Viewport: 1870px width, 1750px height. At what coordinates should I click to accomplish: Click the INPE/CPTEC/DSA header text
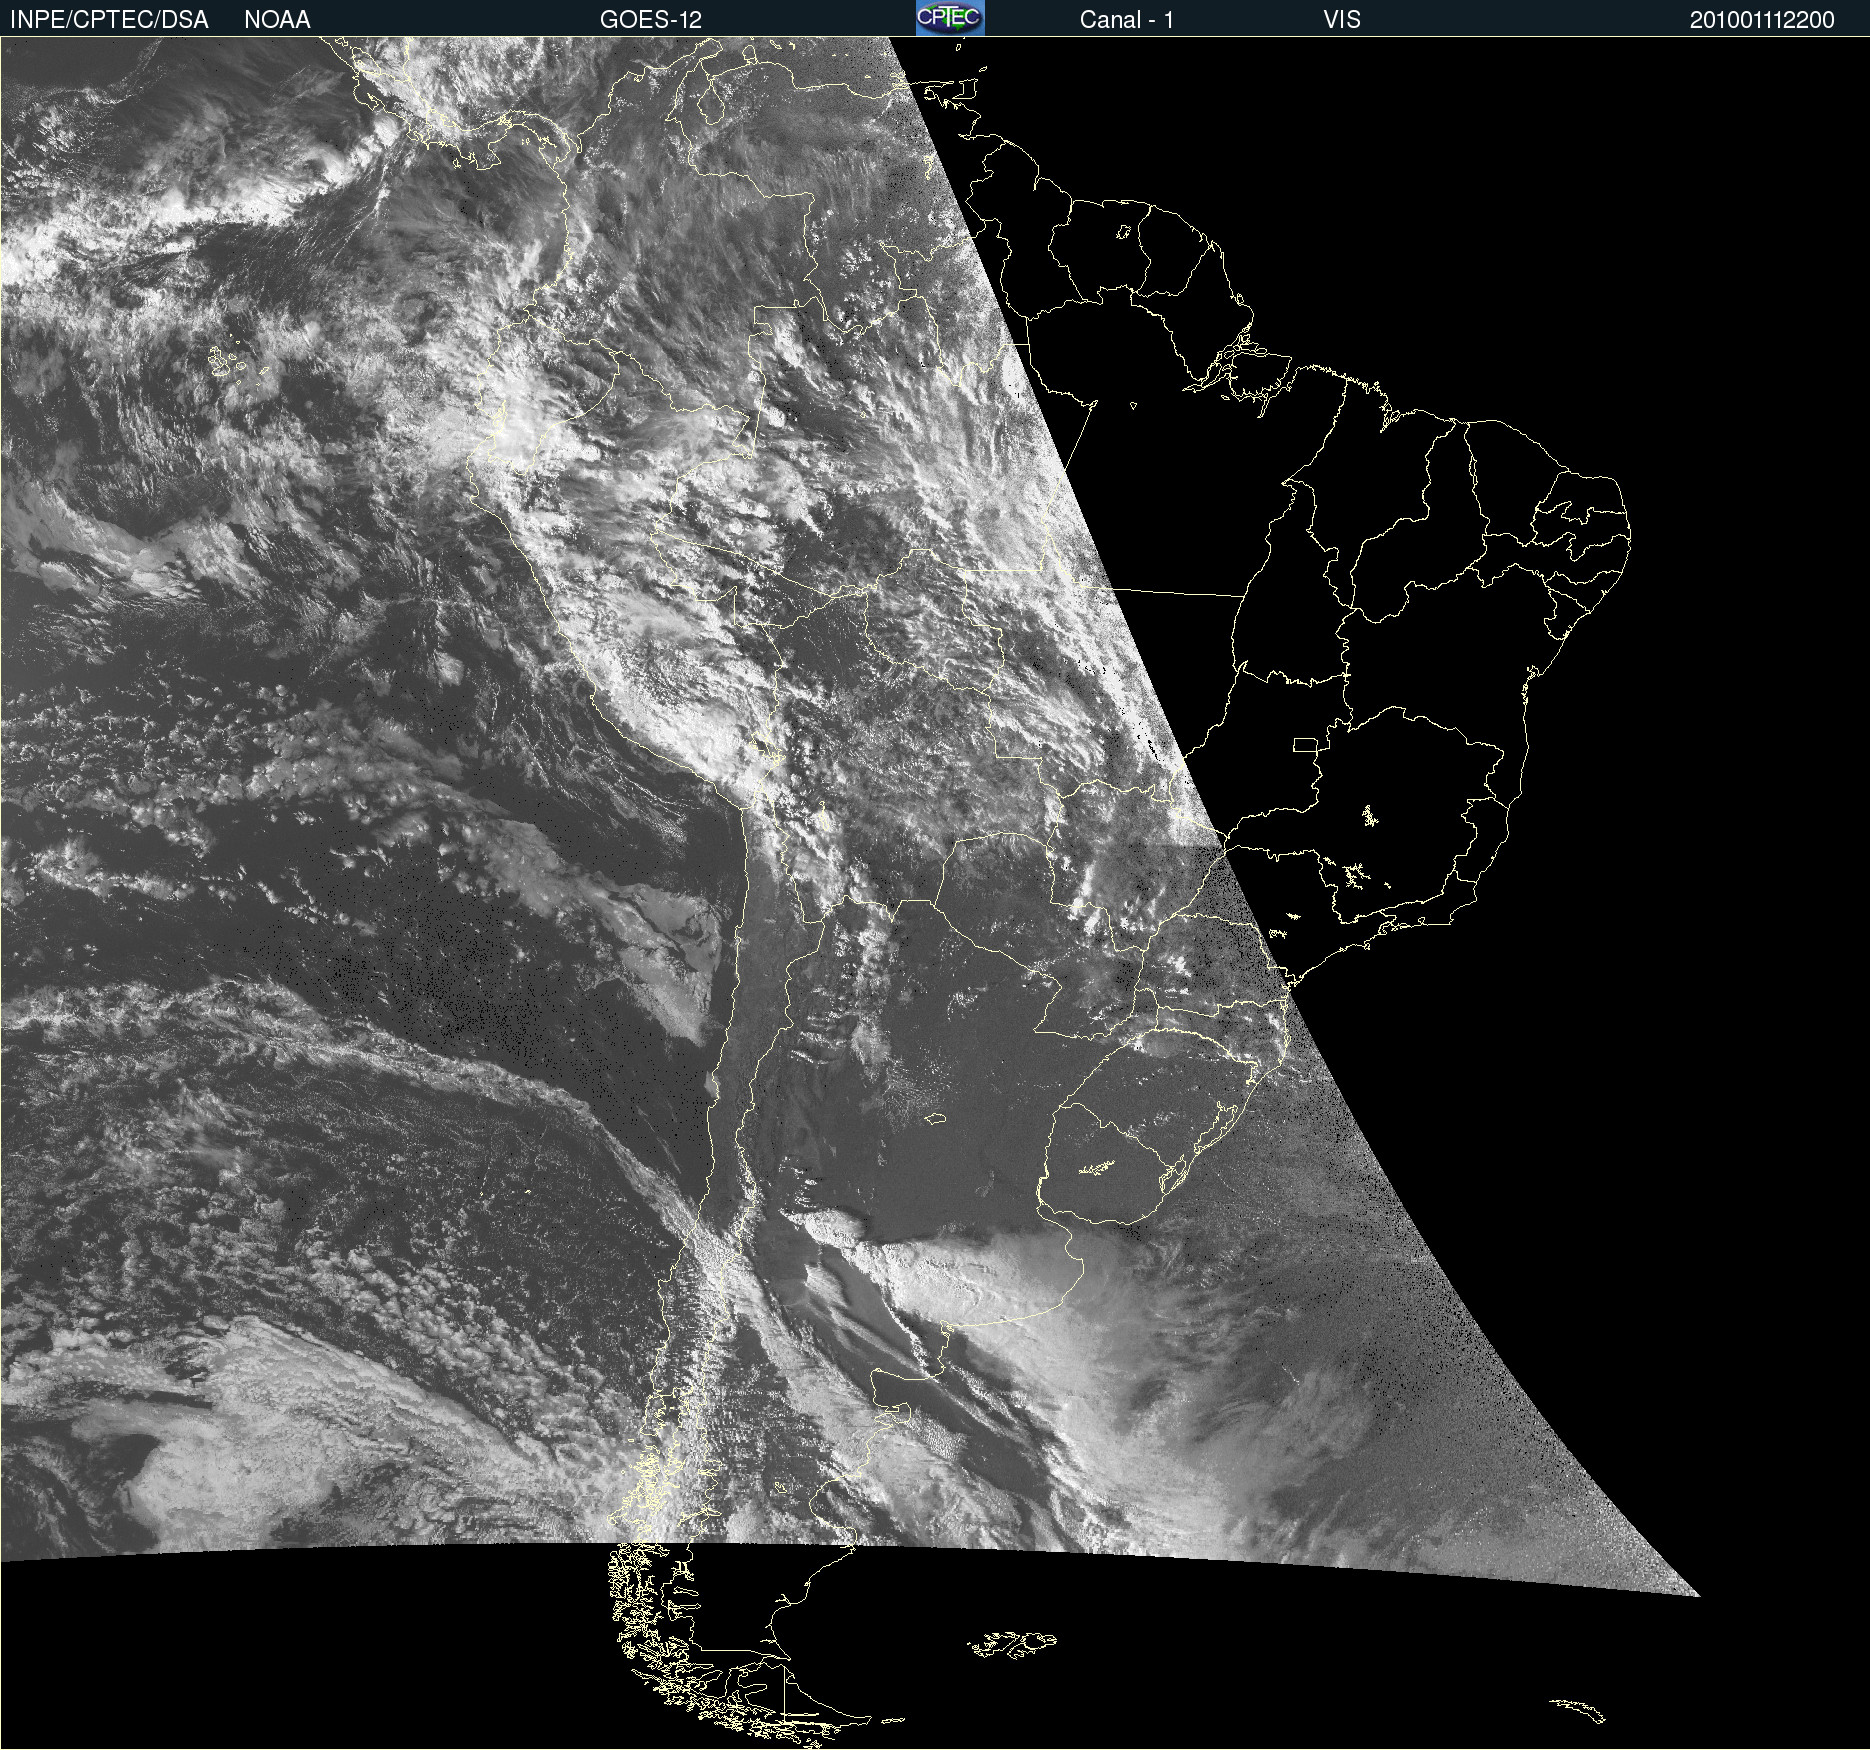[x=109, y=20]
